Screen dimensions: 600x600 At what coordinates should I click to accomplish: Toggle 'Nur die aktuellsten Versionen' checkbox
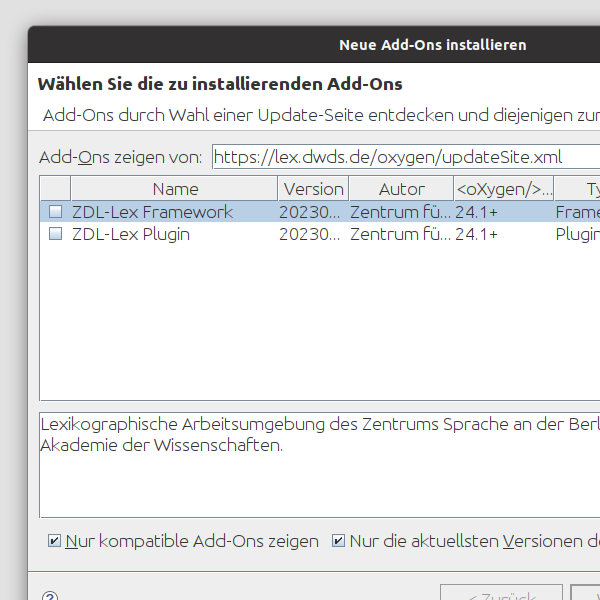[x=339, y=541]
